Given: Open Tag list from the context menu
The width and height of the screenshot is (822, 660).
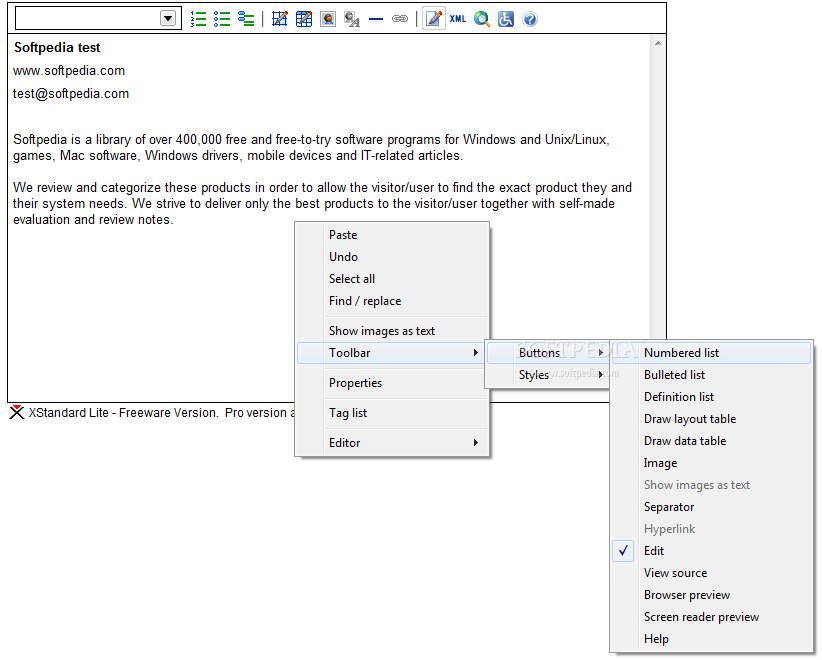Looking at the screenshot, I should coord(392,413).
